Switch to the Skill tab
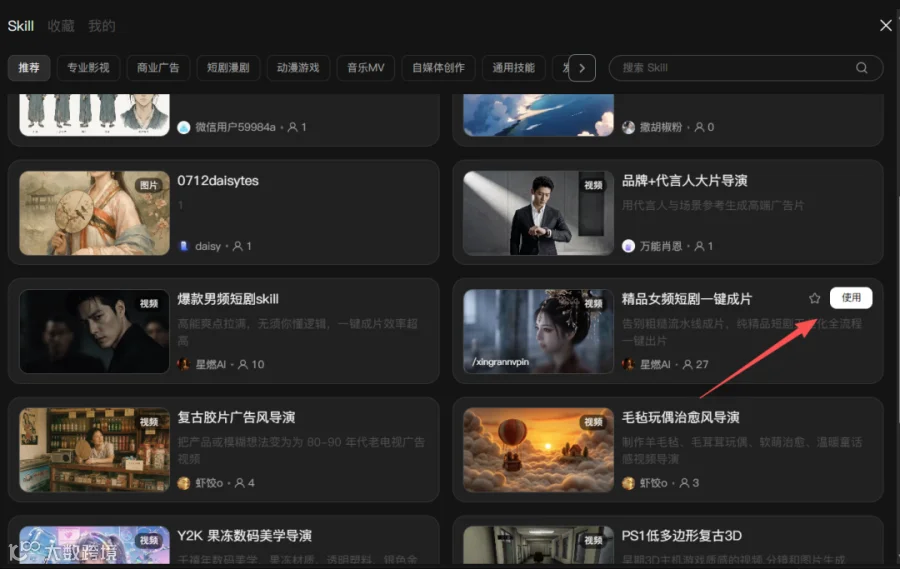The width and height of the screenshot is (900, 569). click(21, 26)
